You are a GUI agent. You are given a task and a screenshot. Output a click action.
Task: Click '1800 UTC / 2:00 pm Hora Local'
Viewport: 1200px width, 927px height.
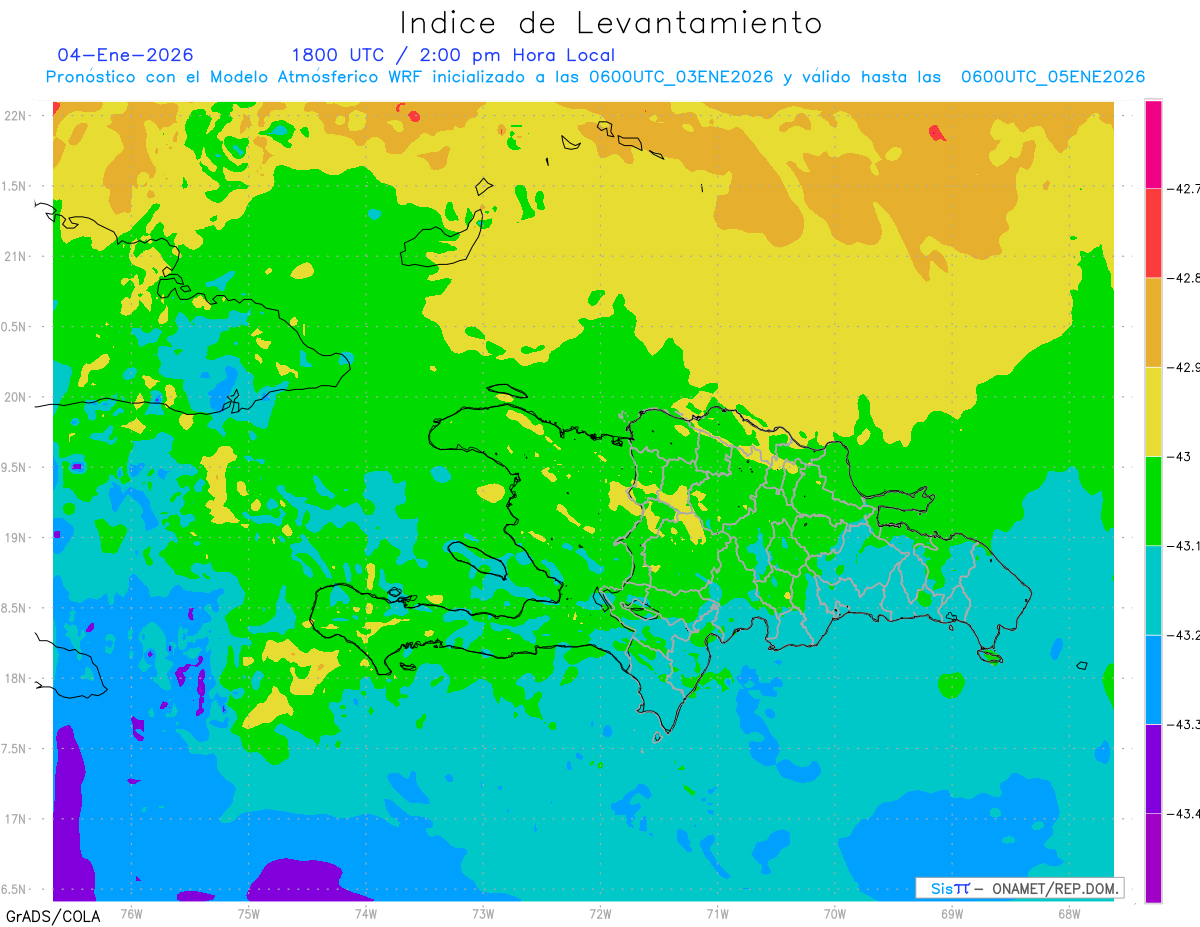pyautogui.click(x=453, y=55)
